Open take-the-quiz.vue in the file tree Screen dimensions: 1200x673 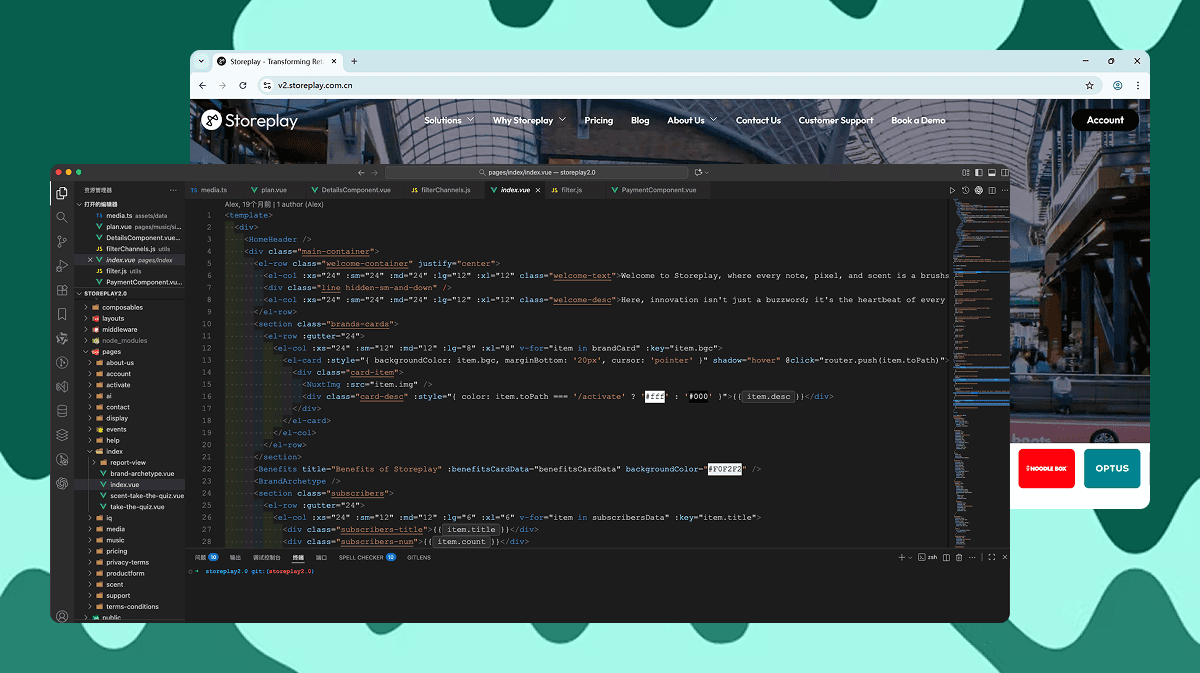(x=136, y=507)
